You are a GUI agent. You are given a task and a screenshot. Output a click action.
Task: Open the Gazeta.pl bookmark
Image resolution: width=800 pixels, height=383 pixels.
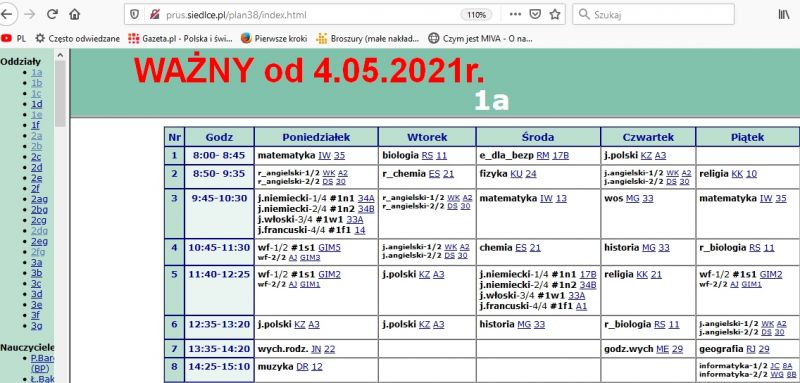pyautogui.click(x=180, y=38)
